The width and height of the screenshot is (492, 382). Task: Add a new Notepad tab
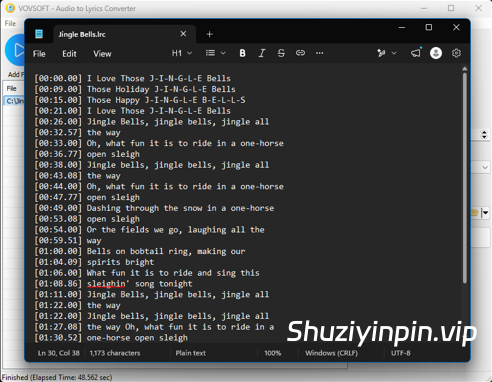pyautogui.click(x=209, y=34)
